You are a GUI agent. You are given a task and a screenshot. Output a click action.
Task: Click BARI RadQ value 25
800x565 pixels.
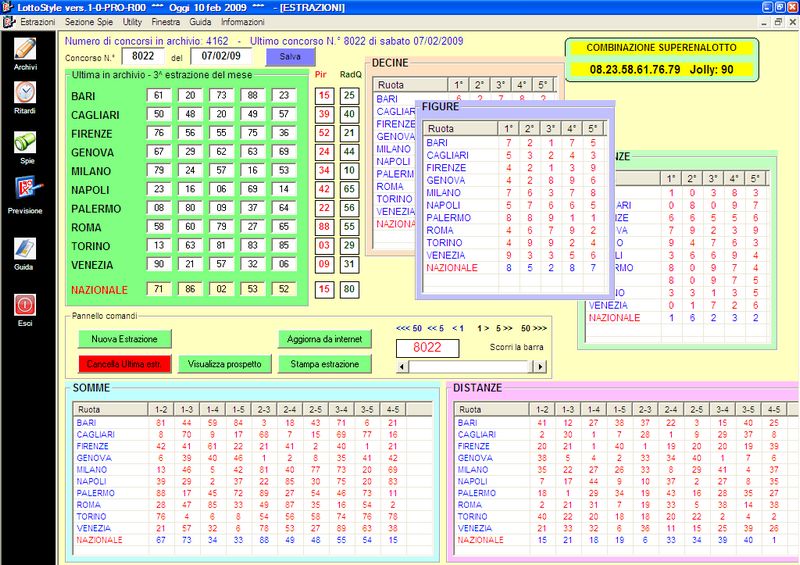point(349,95)
